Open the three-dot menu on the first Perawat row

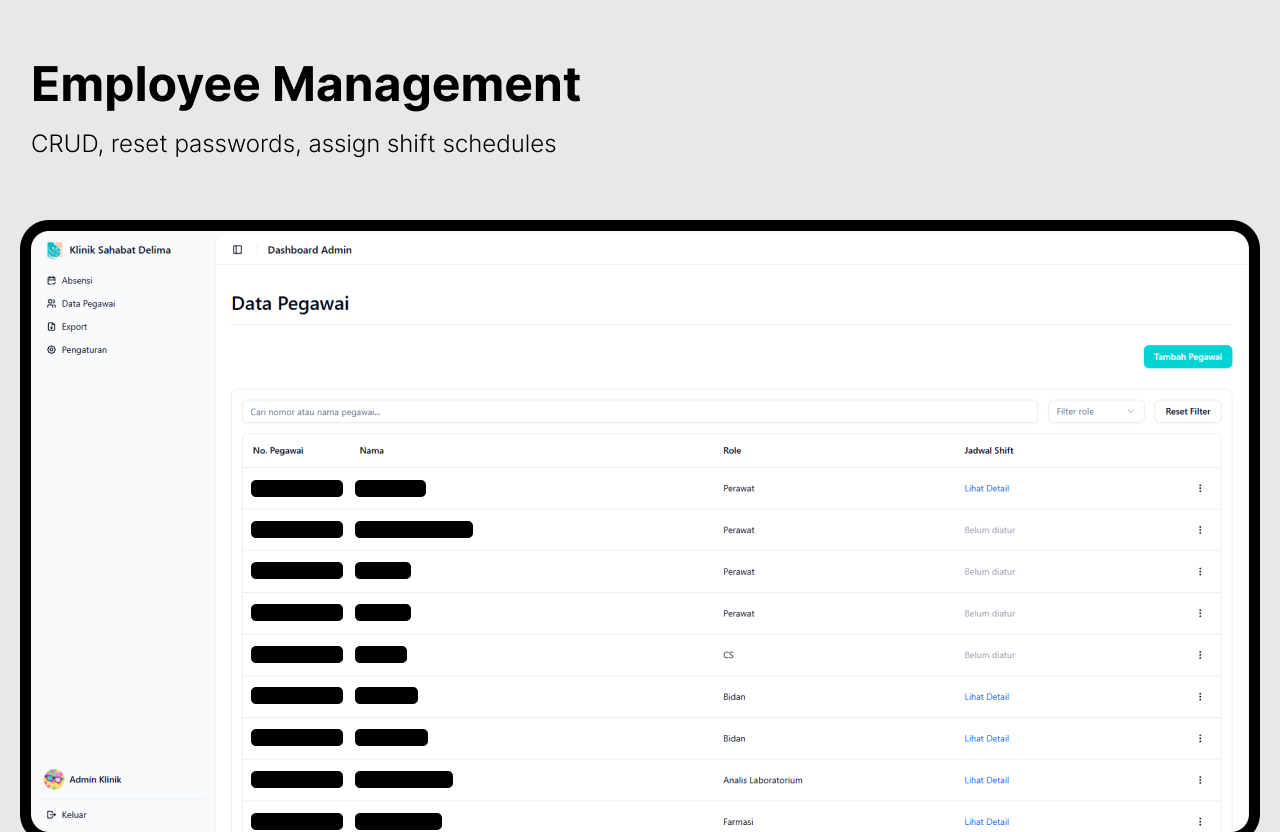pos(1200,488)
